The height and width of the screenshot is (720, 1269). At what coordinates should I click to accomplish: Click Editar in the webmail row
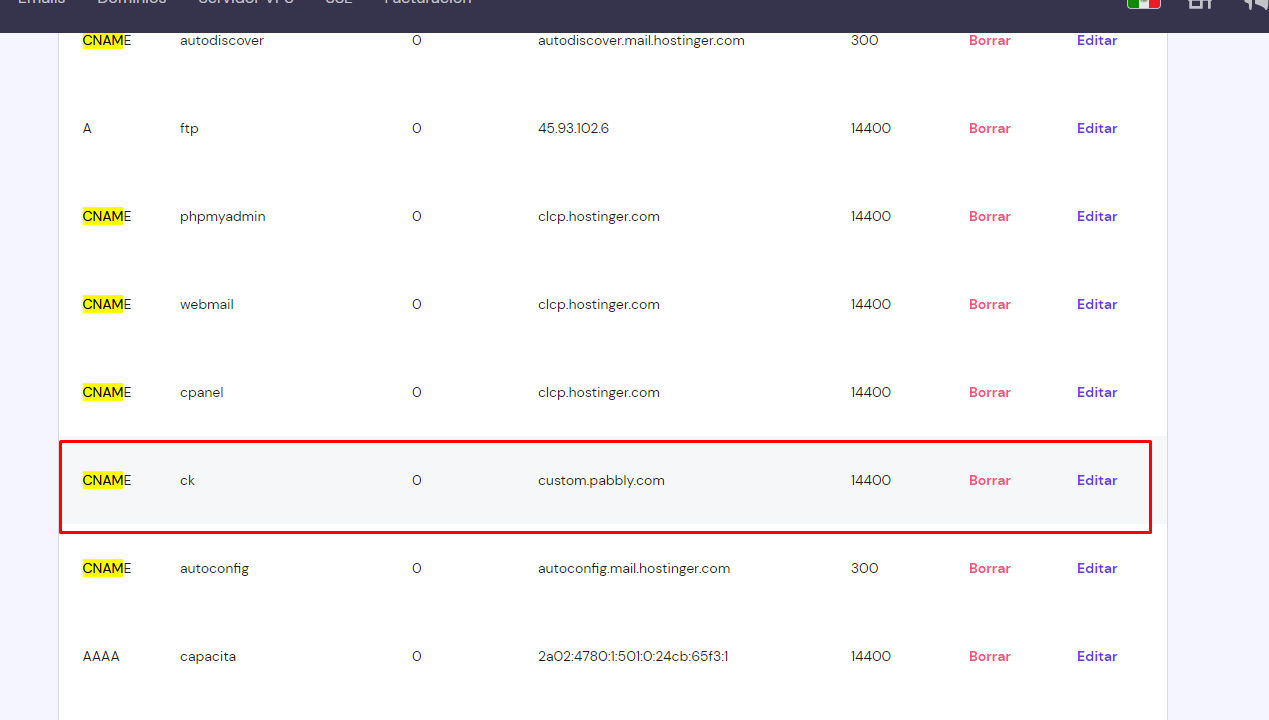tap(1097, 305)
